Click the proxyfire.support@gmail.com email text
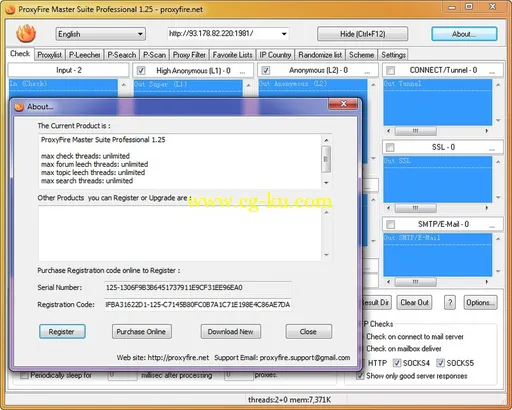The height and width of the screenshot is (410, 512). [x=305, y=358]
